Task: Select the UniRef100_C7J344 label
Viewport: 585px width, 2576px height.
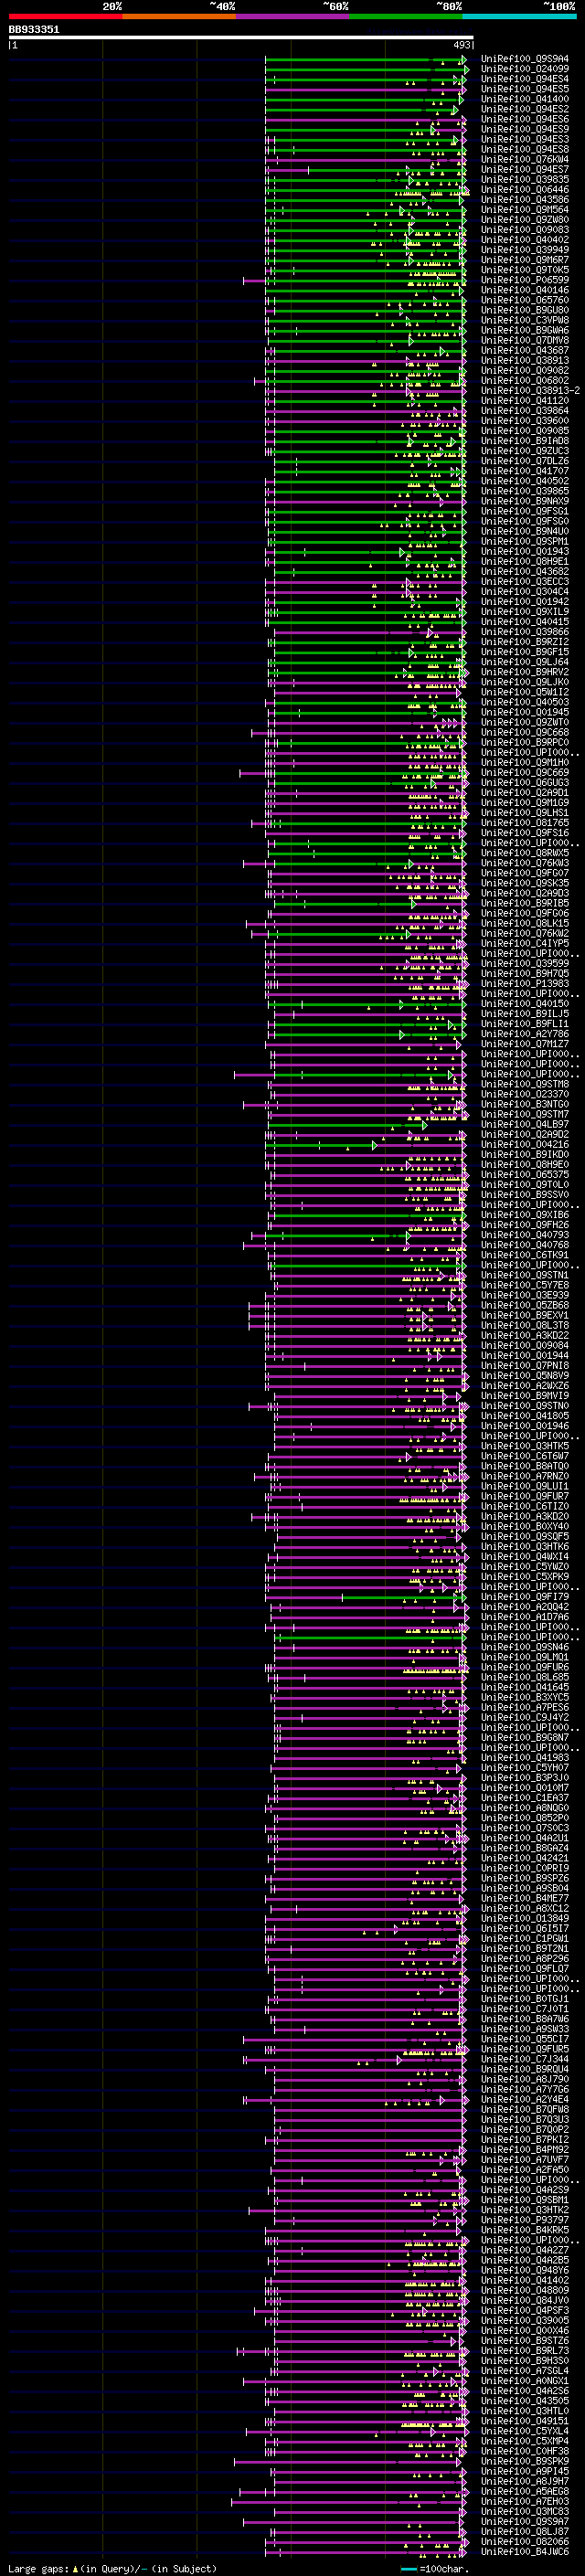Action: (525, 2059)
